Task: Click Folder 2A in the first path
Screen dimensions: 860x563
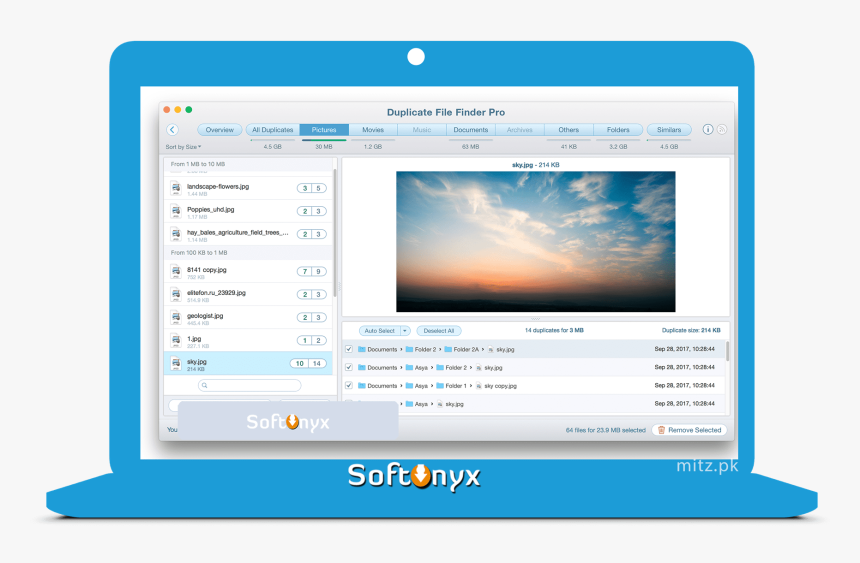Action: click(466, 349)
